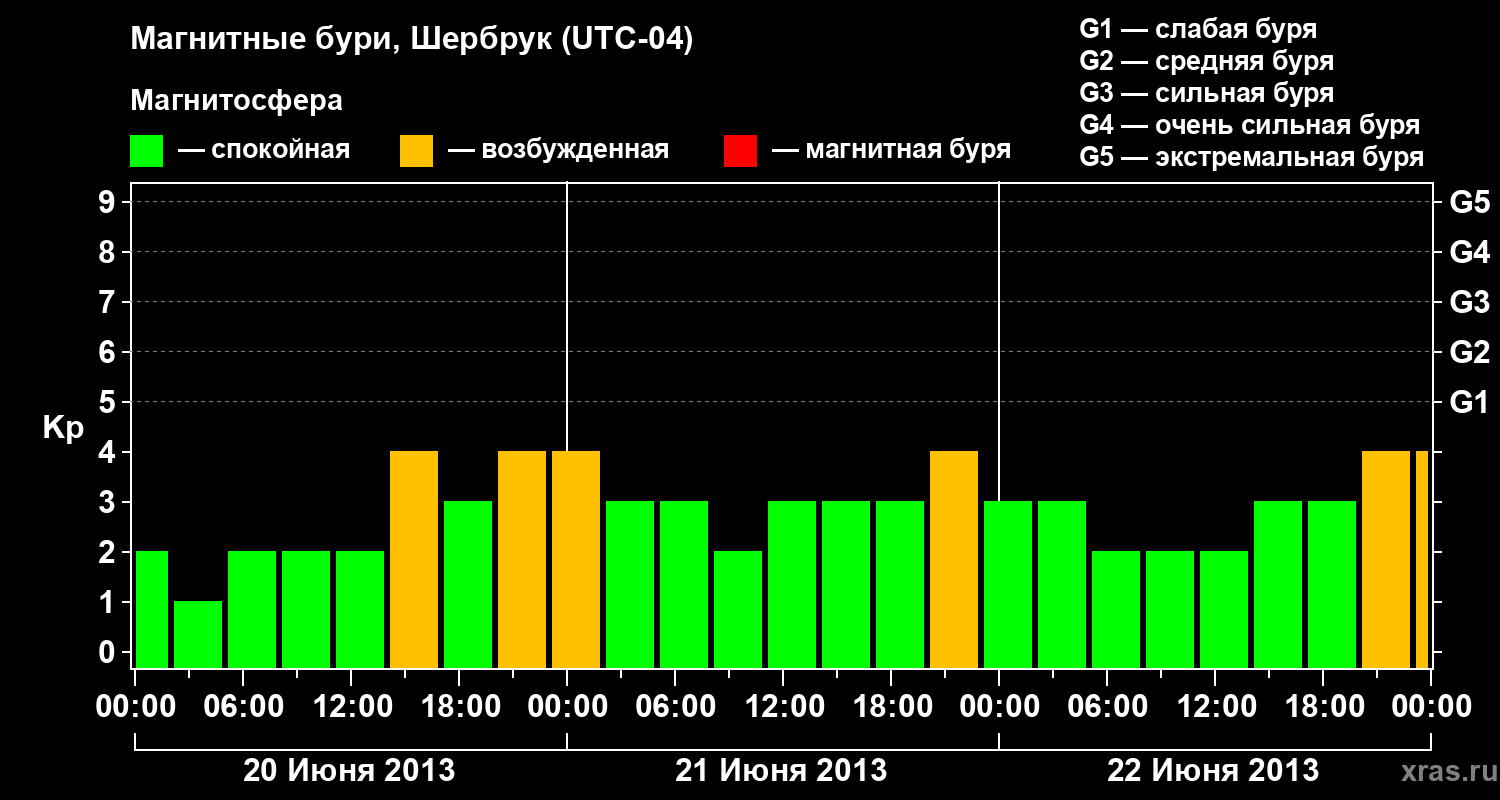This screenshot has height=800, width=1500.
Task: Click 'G4 — очень сильная буря' legend line
Action: click(1249, 125)
